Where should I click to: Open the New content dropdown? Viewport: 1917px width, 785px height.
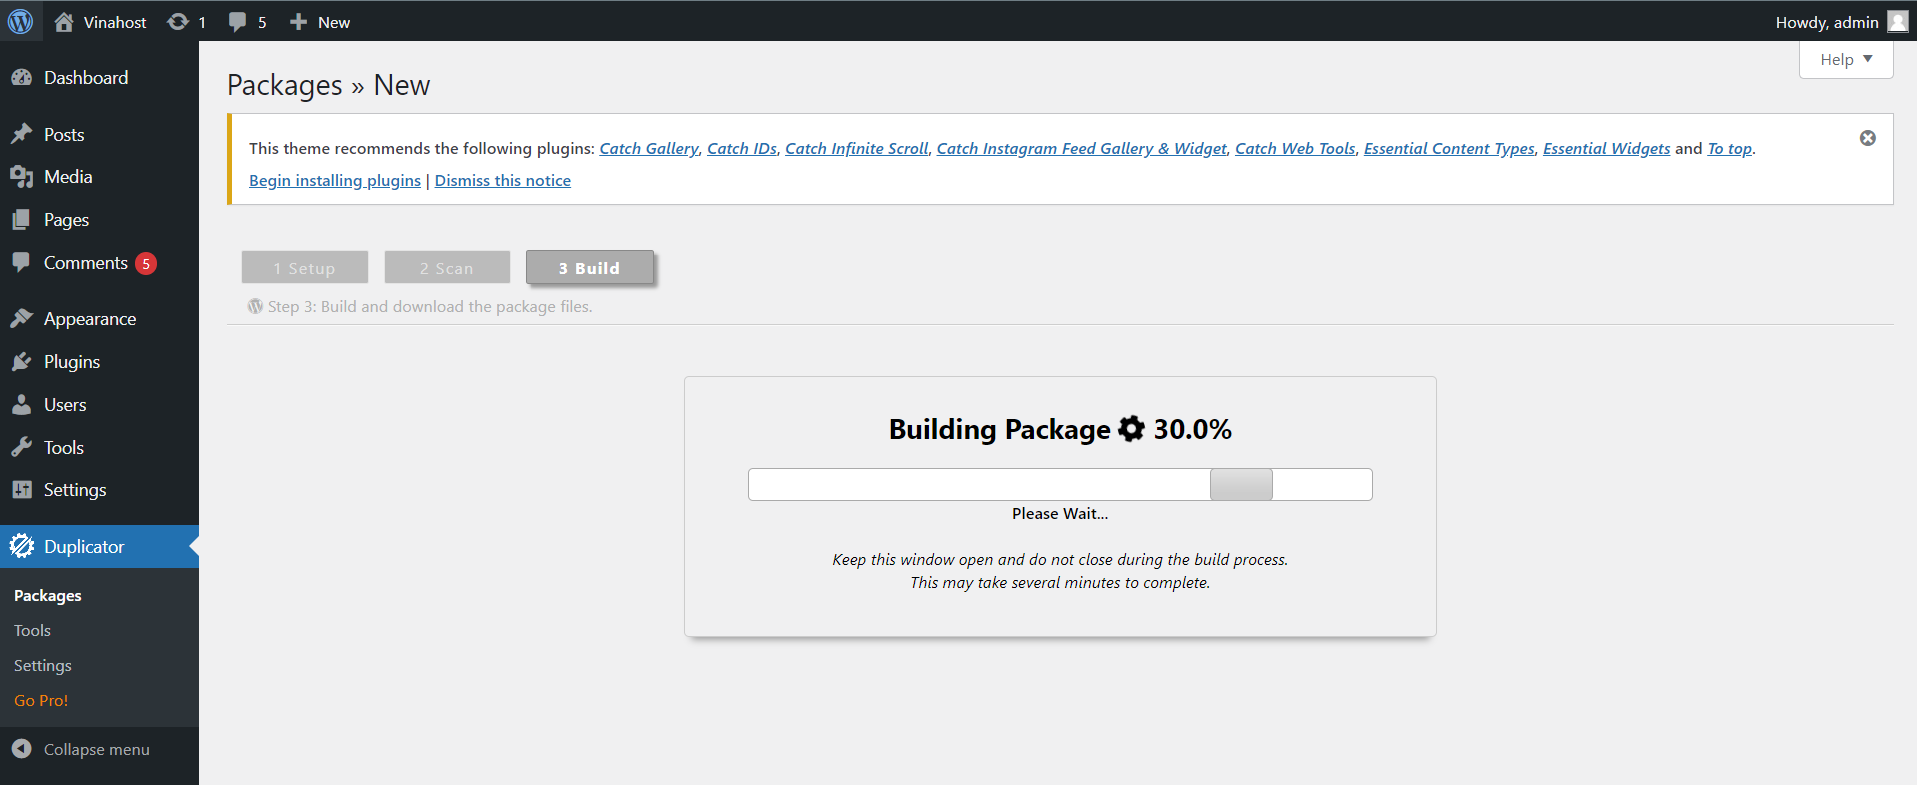(320, 22)
